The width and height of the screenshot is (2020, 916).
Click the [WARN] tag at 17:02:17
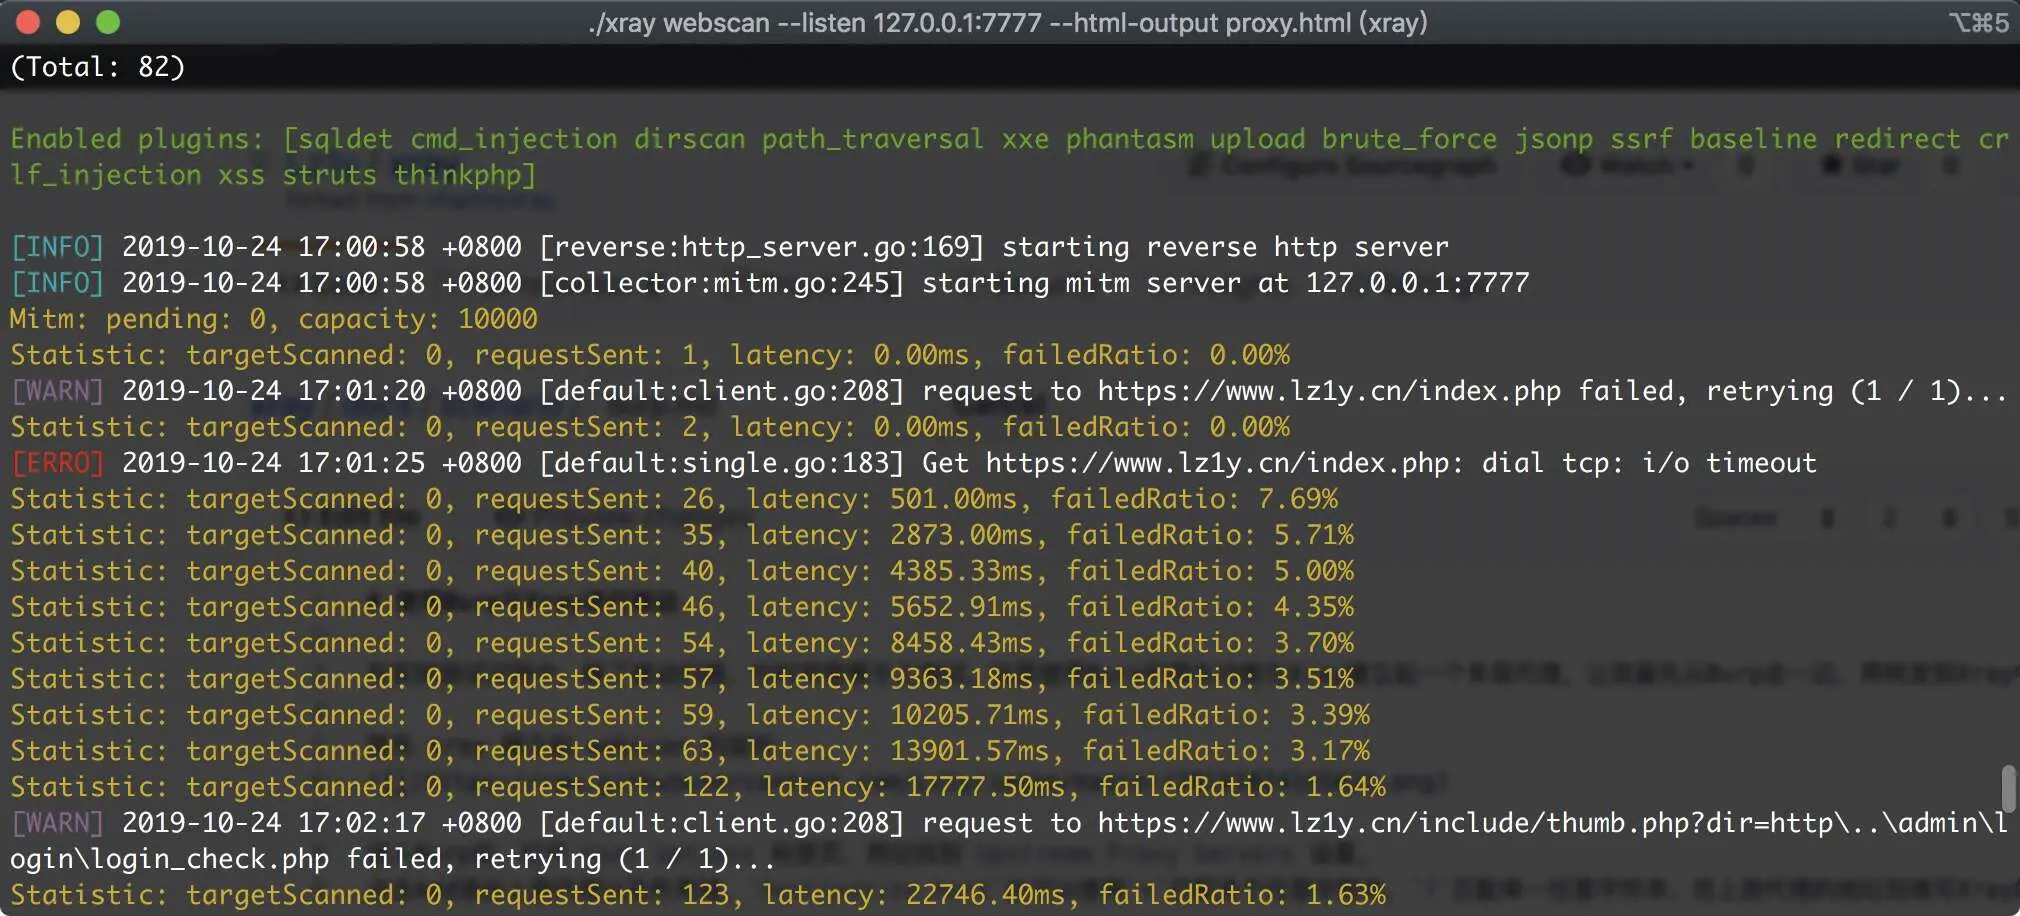(57, 823)
